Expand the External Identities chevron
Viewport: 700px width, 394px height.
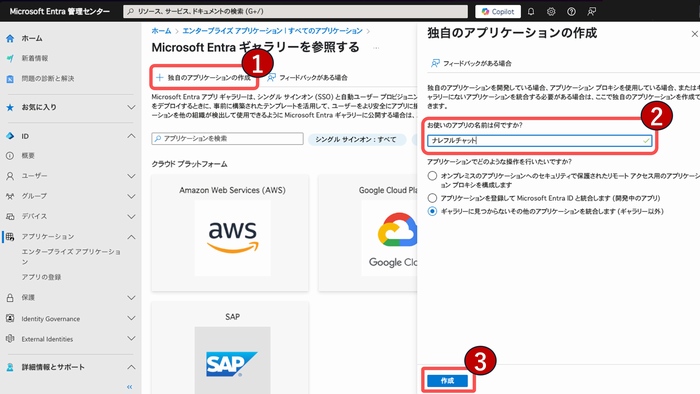(131, 338)
